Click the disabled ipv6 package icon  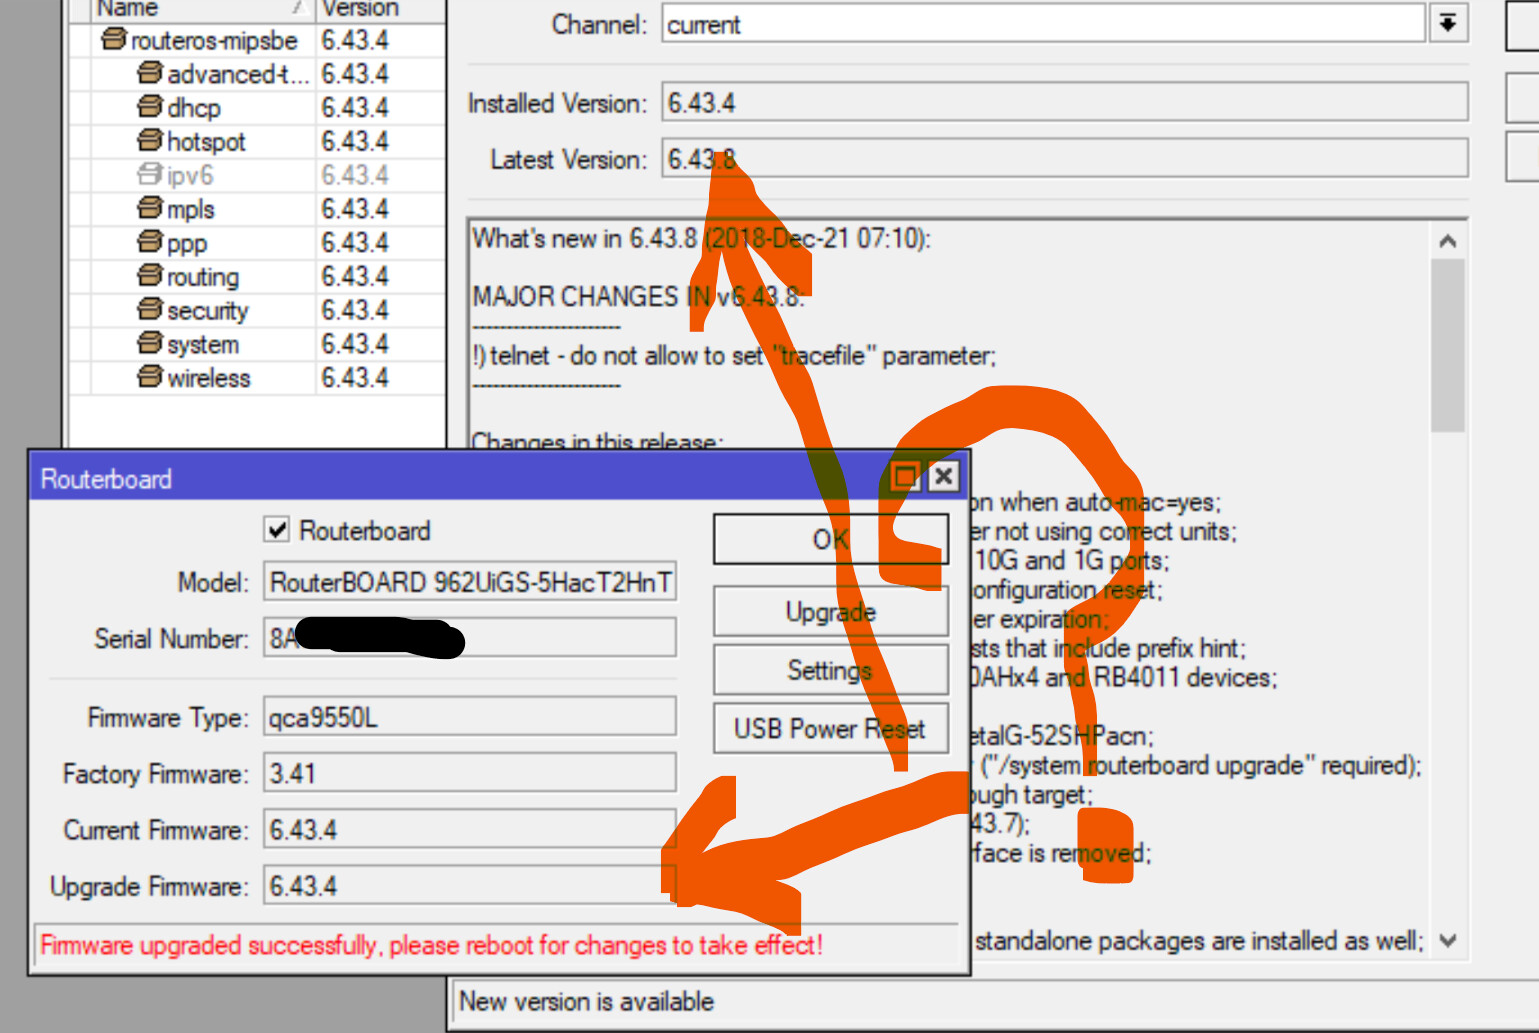tap(150, 175)
